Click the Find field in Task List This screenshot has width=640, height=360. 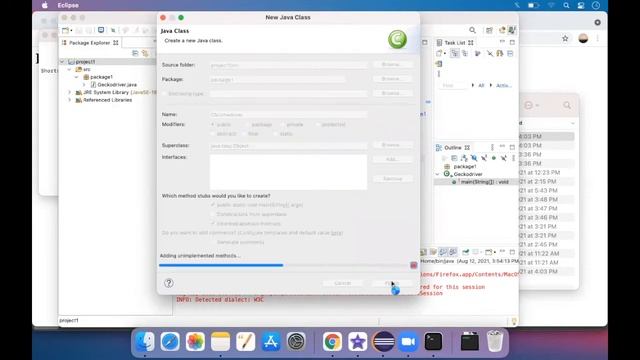(x=453, y=85)
